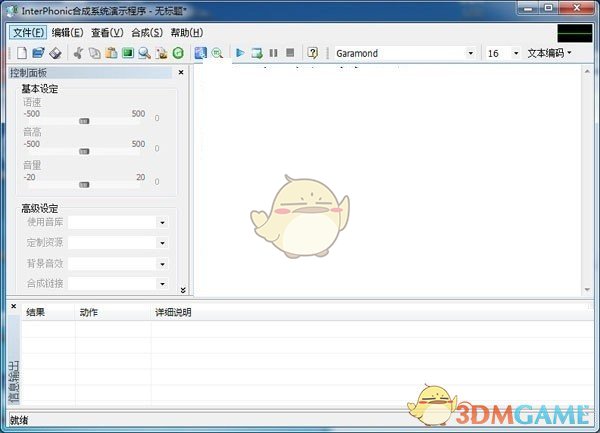The image size is (600, 433).
Task: Open help with the question mark icon
Action: (313, 53)
